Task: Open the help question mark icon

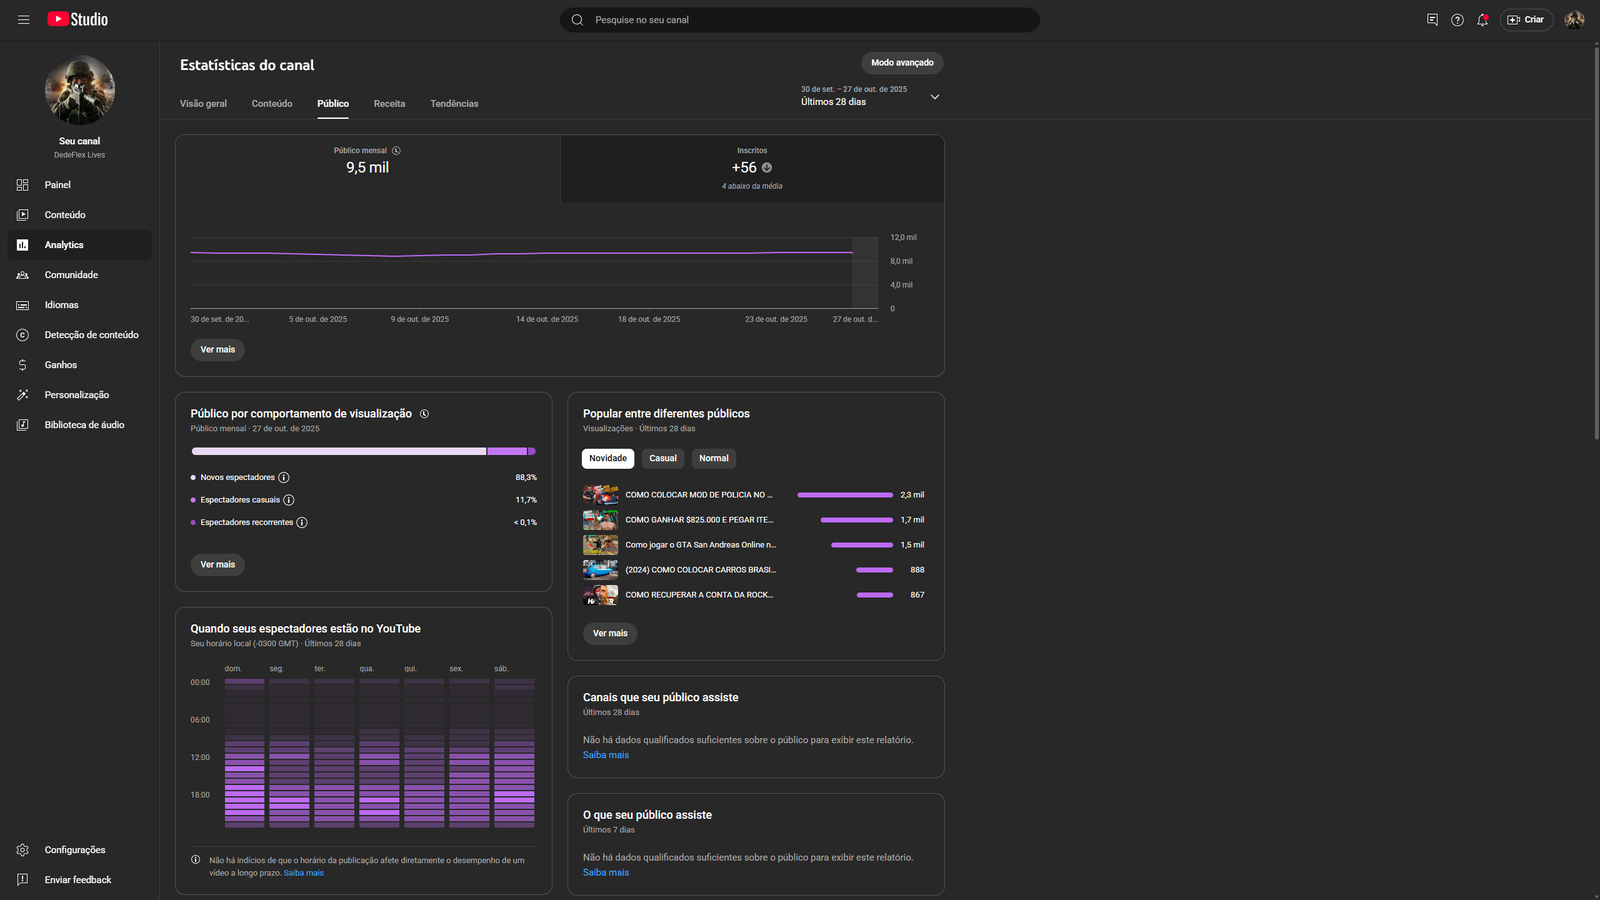Action: 1457,20
